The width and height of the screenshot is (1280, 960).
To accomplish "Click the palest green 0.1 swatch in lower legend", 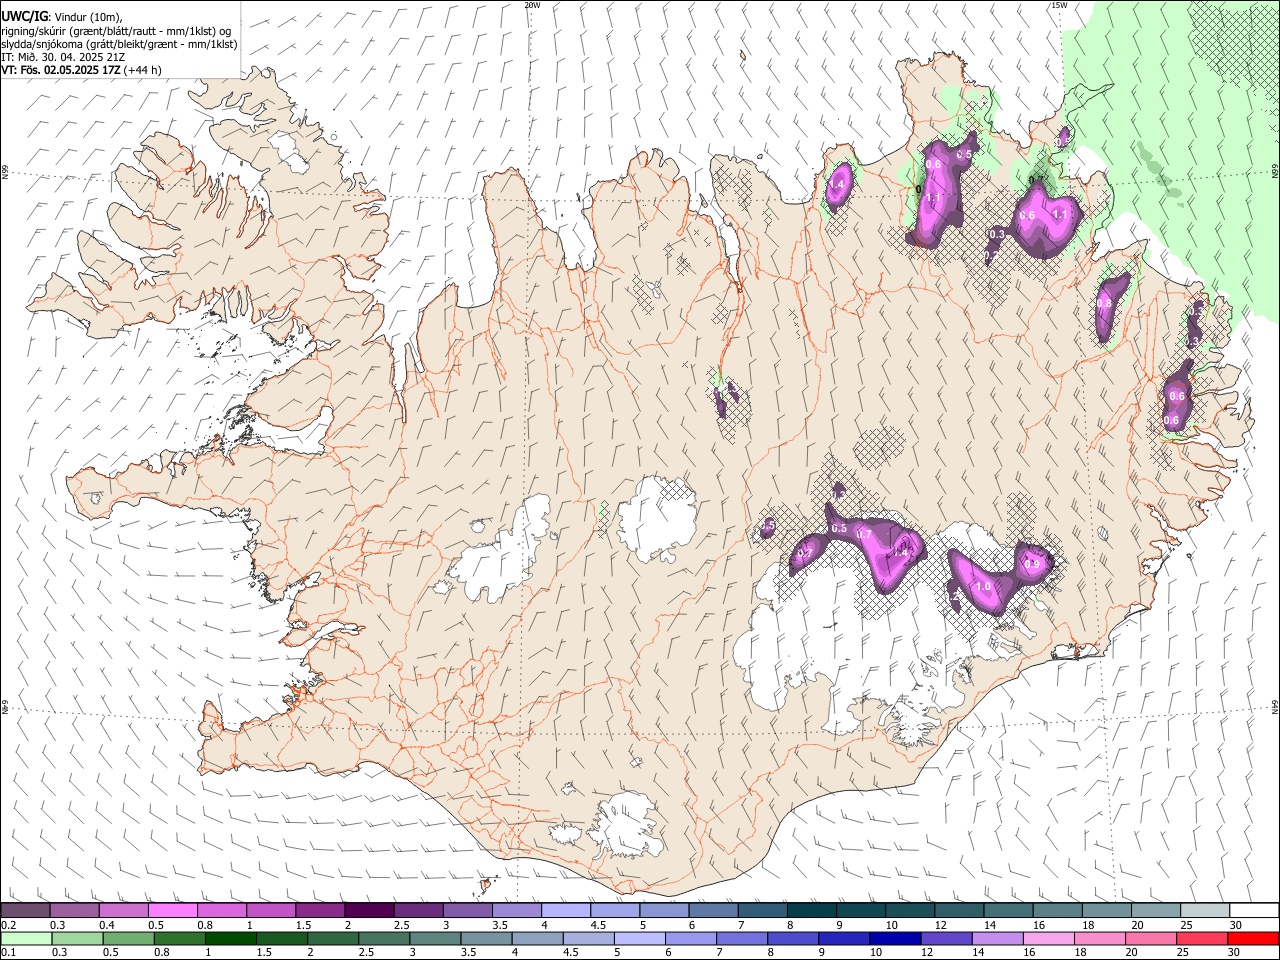I will point(25,938).
